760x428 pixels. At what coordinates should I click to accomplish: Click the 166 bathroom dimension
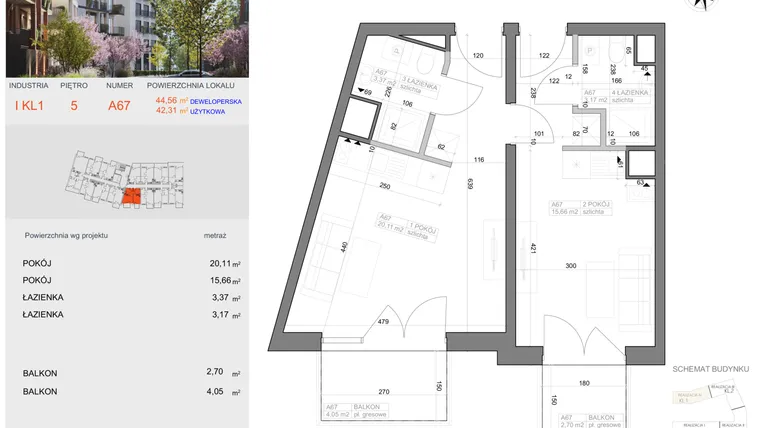pyautogui.click(x=616, y=80)
